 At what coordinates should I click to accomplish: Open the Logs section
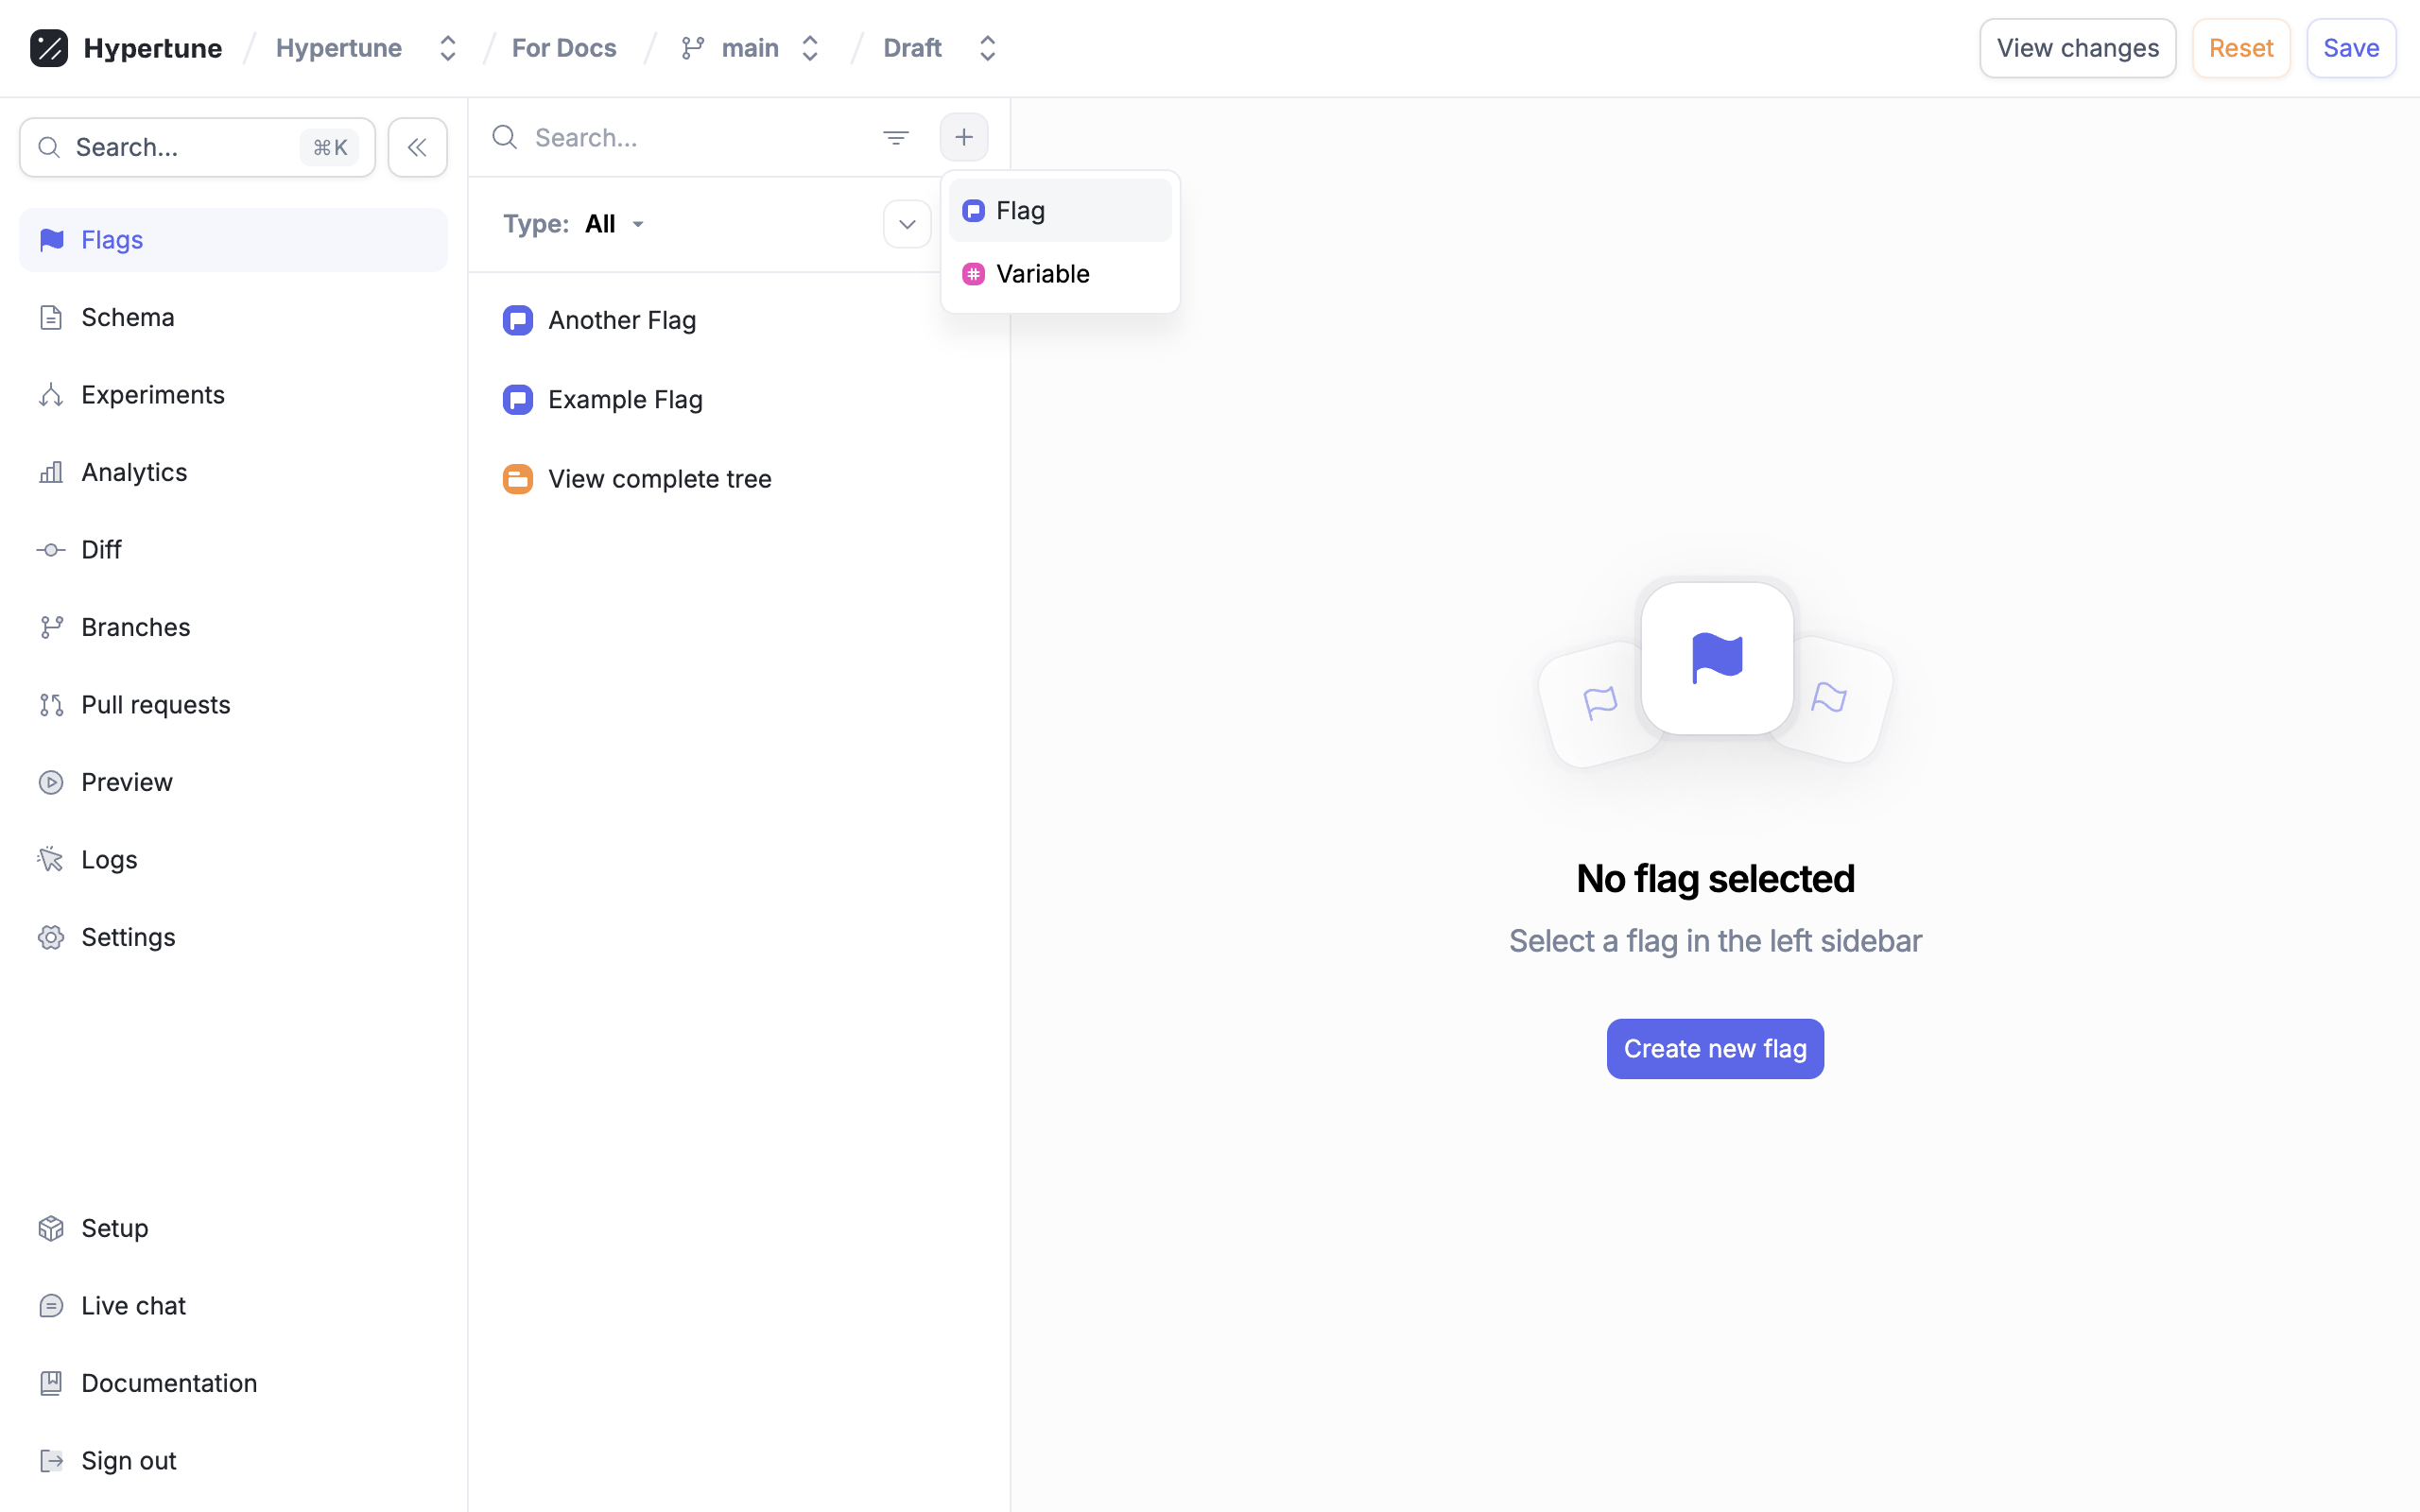(x=108, y=860)
